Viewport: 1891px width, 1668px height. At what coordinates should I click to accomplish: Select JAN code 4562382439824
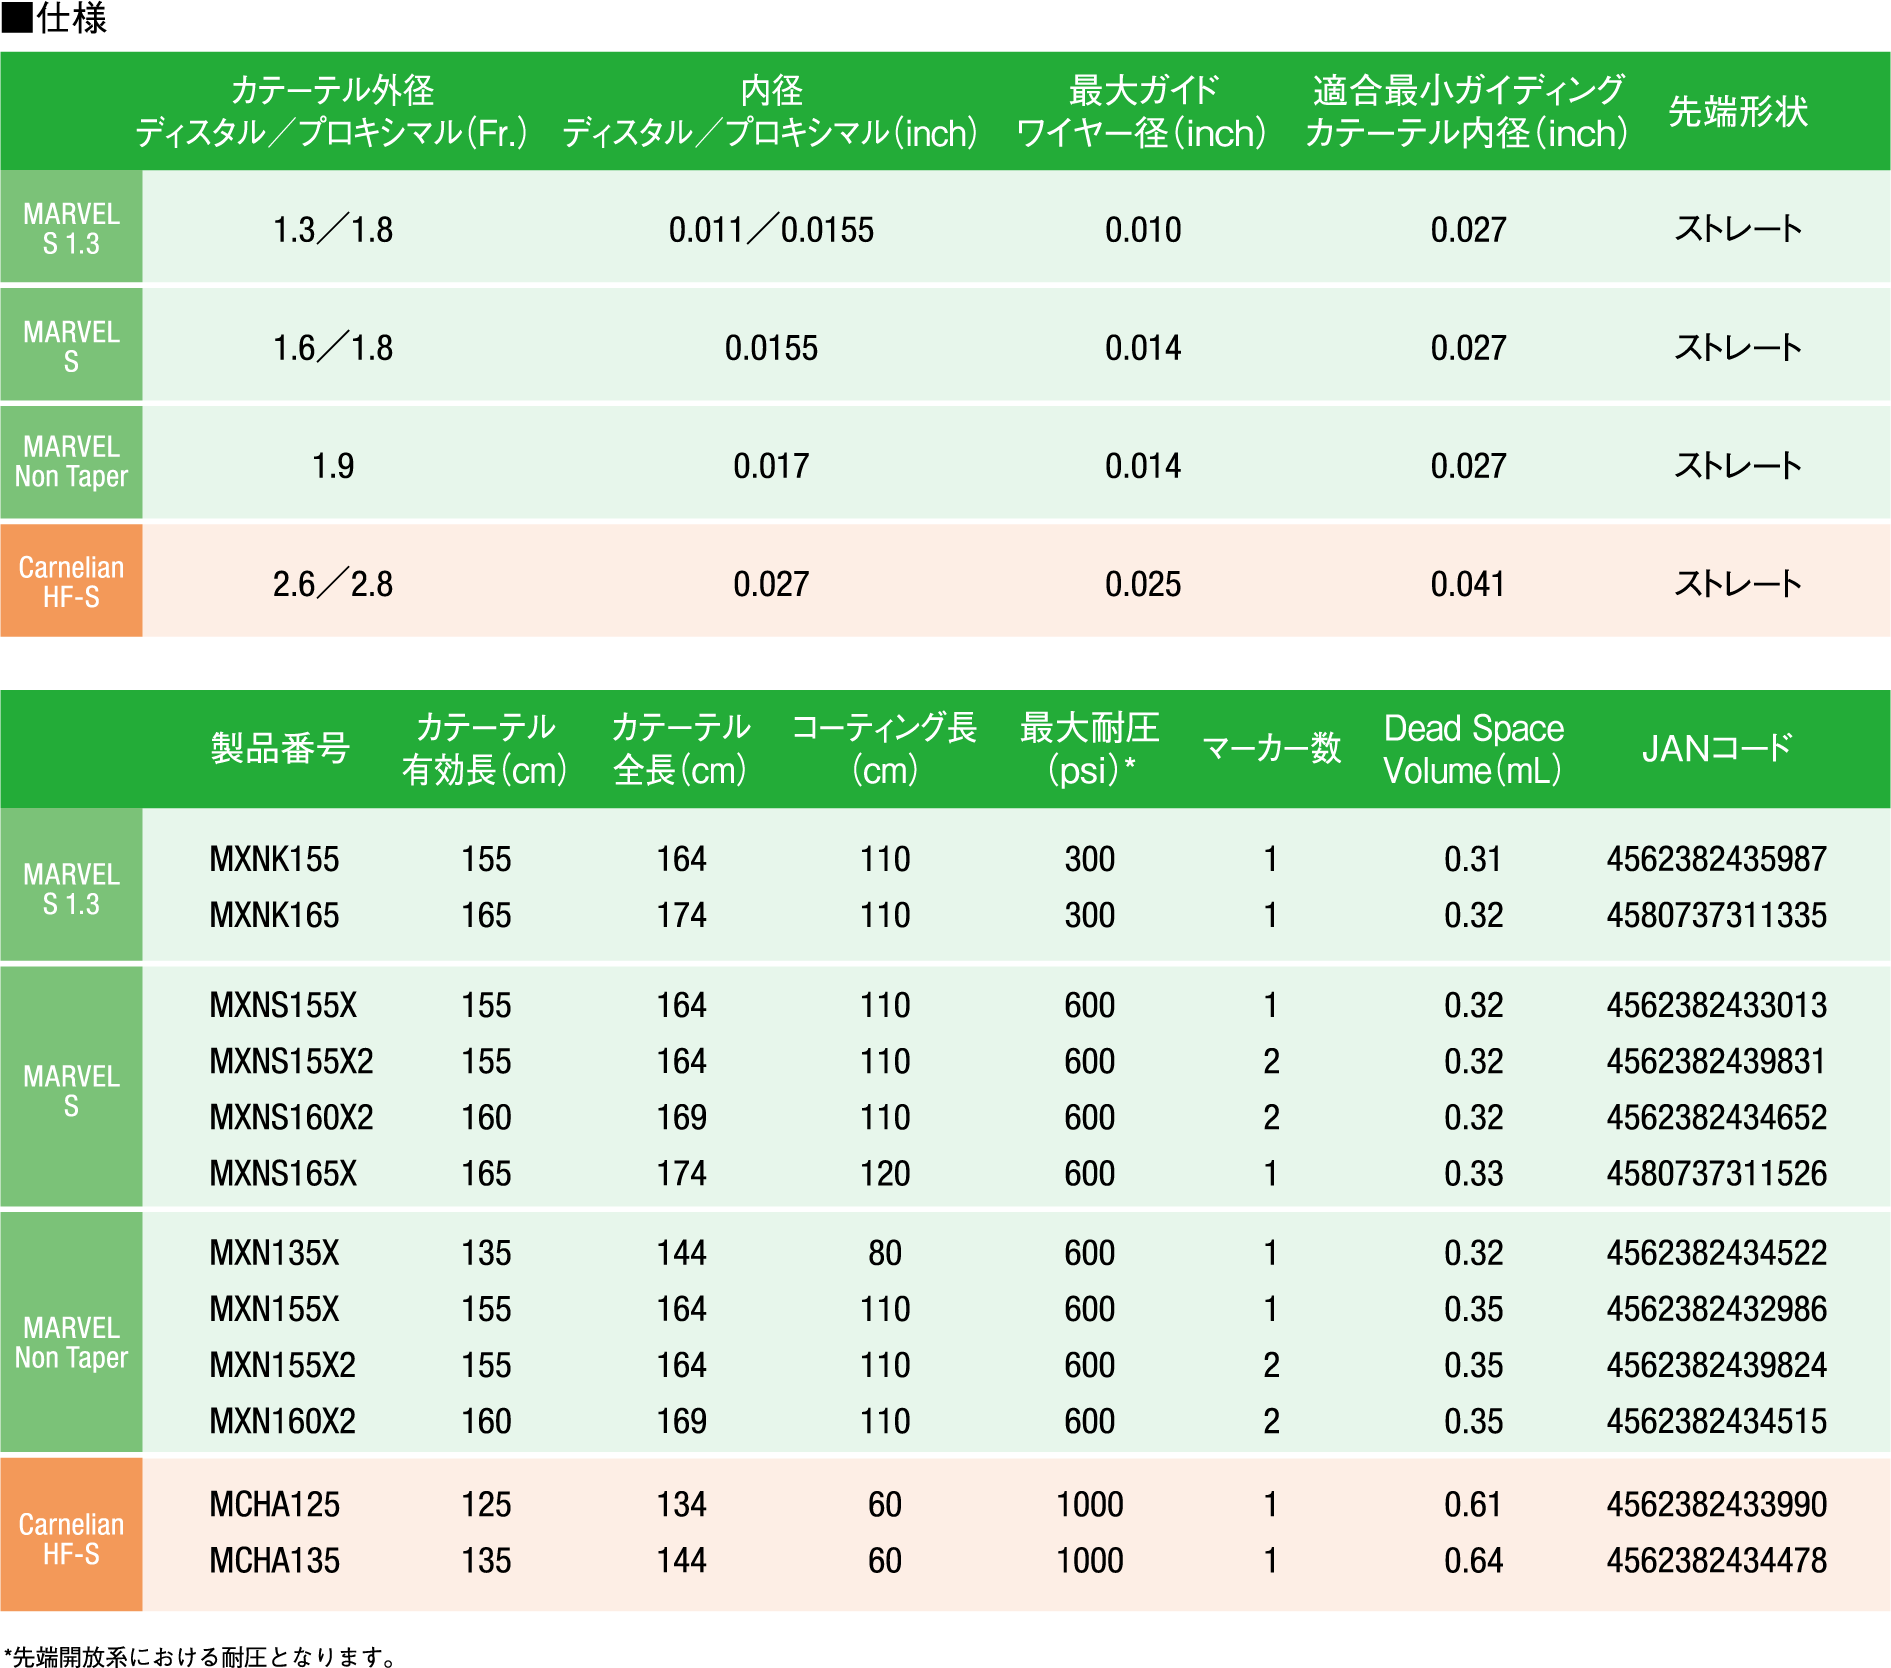click(1716, 1365)
